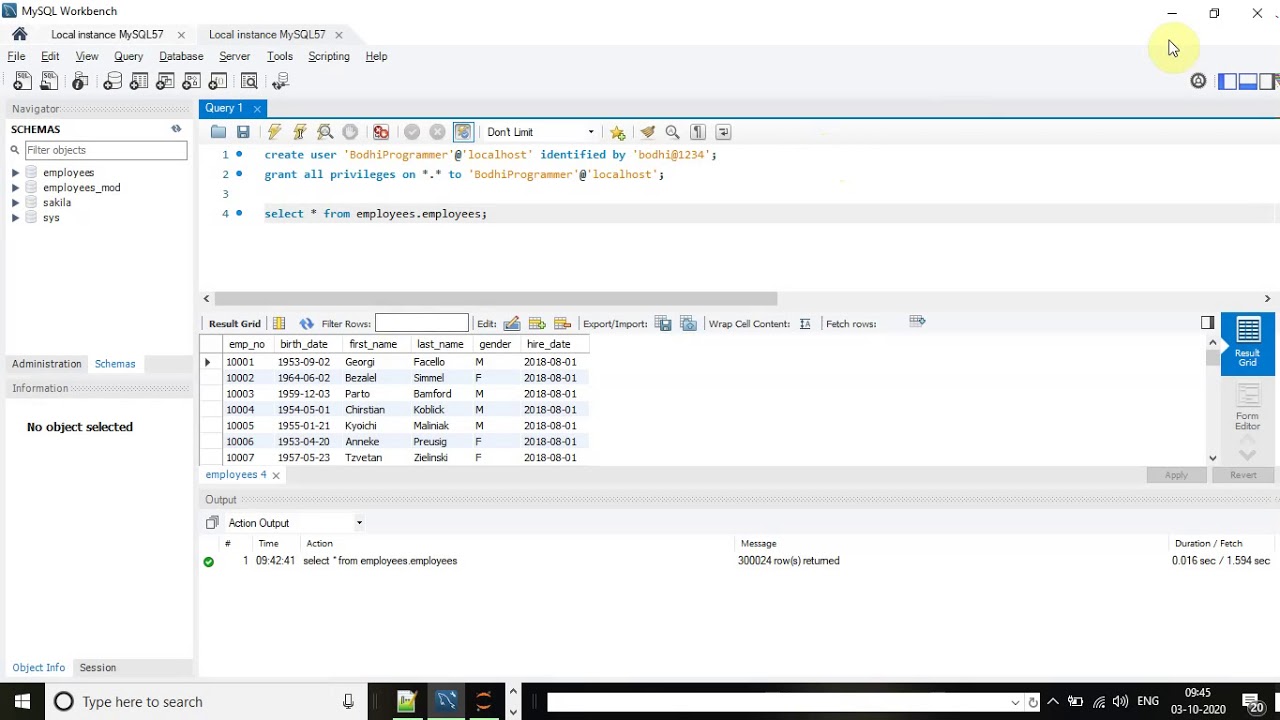Expand the sys schema
The width and height of the screenshot is (1280, 720).
click(15, 218)
